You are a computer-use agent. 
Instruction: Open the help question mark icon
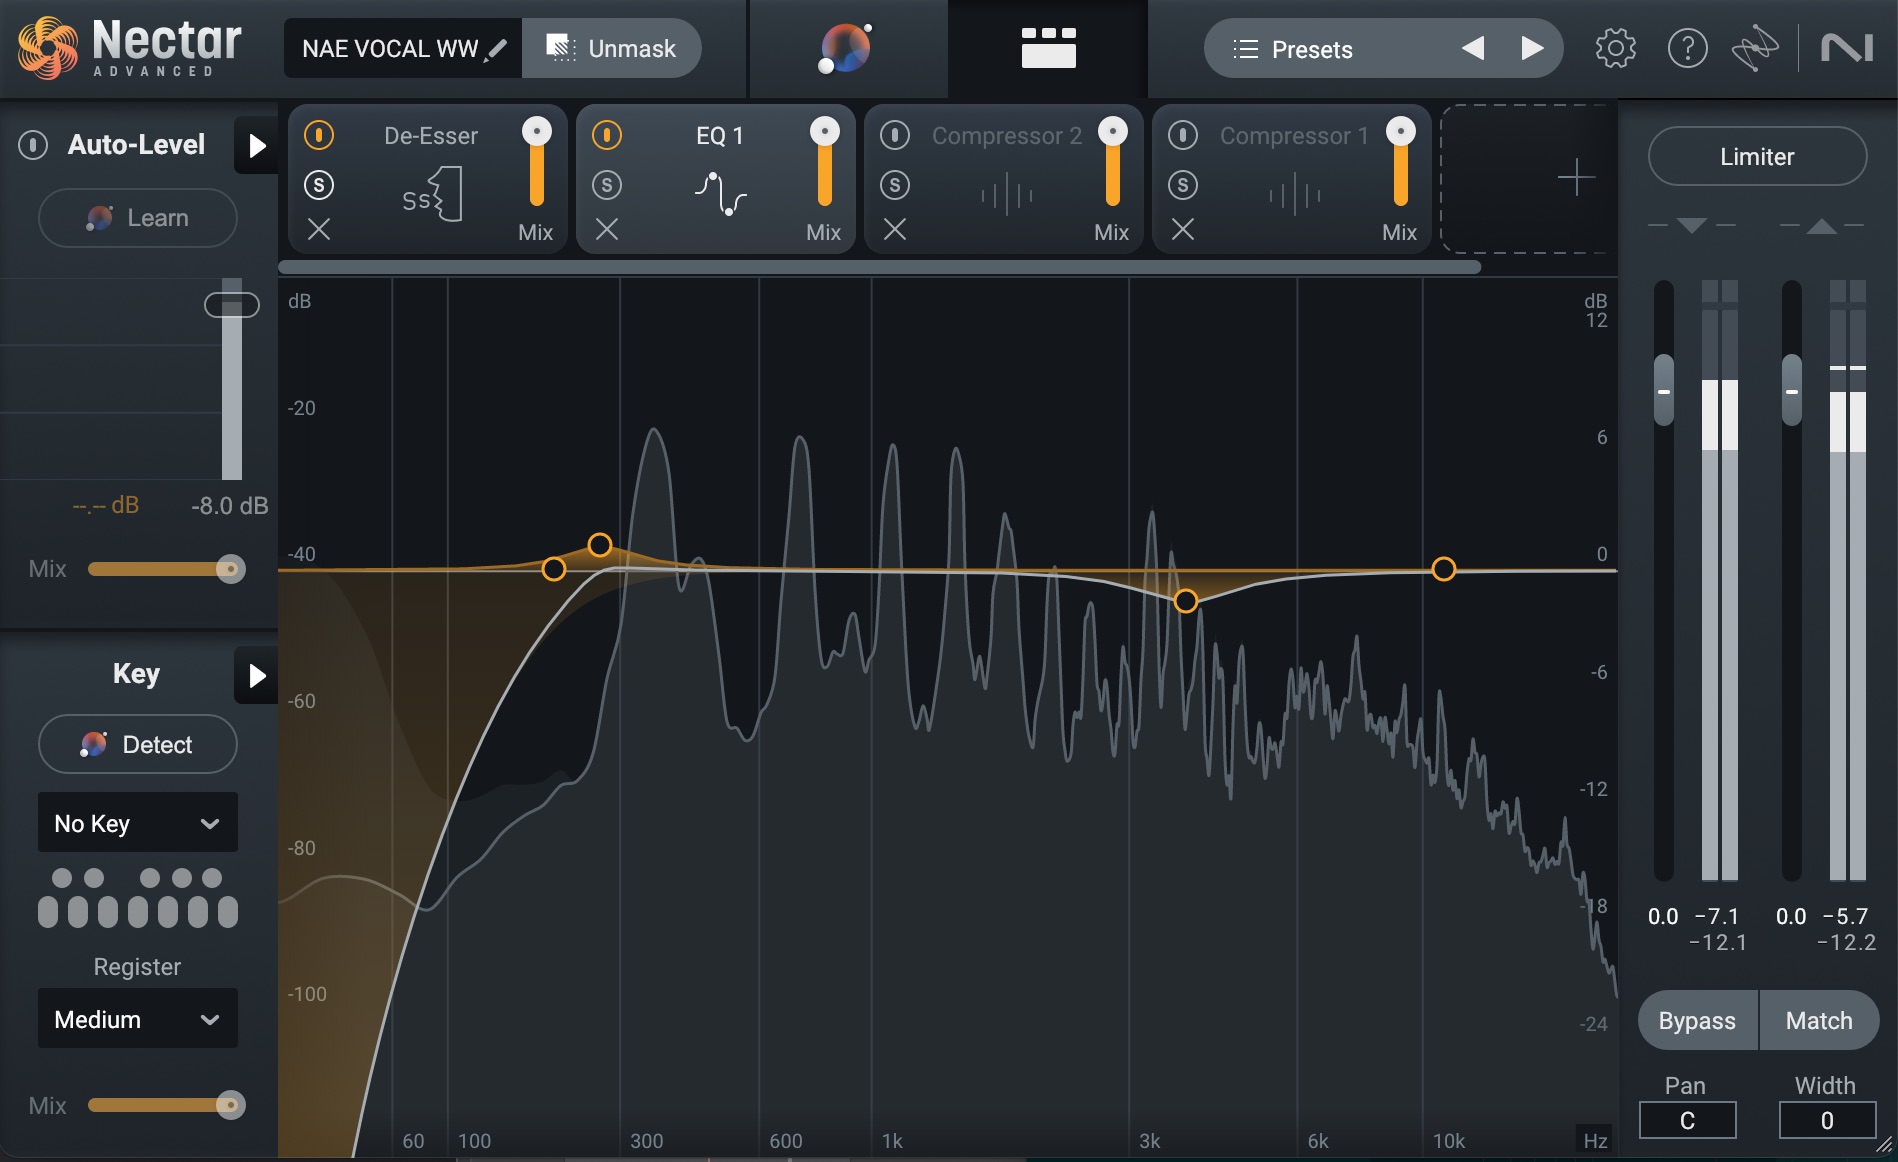click(x=1687, y=48)
